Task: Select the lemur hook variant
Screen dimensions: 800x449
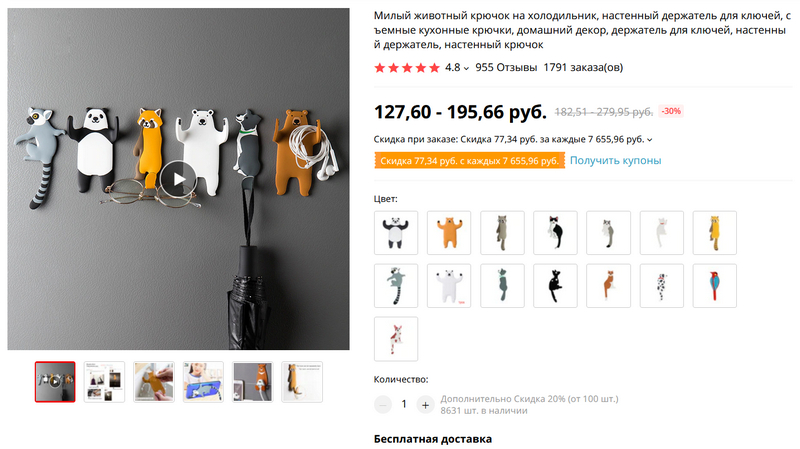Action: point(396,286)
